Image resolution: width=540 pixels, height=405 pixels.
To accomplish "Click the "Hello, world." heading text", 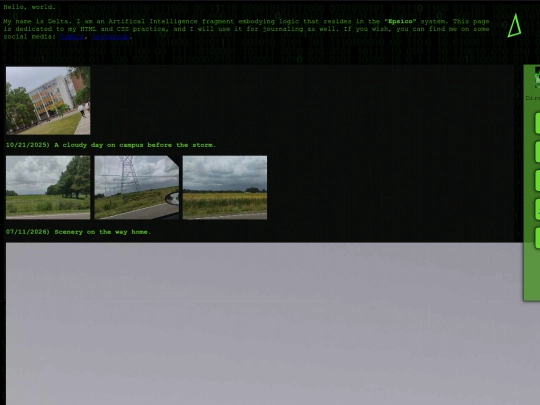I will (x=30, y=7).
